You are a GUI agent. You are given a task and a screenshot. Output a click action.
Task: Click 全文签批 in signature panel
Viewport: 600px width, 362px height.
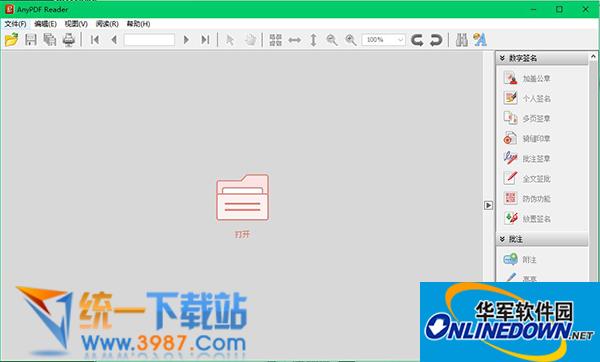(x=527, y=178)
